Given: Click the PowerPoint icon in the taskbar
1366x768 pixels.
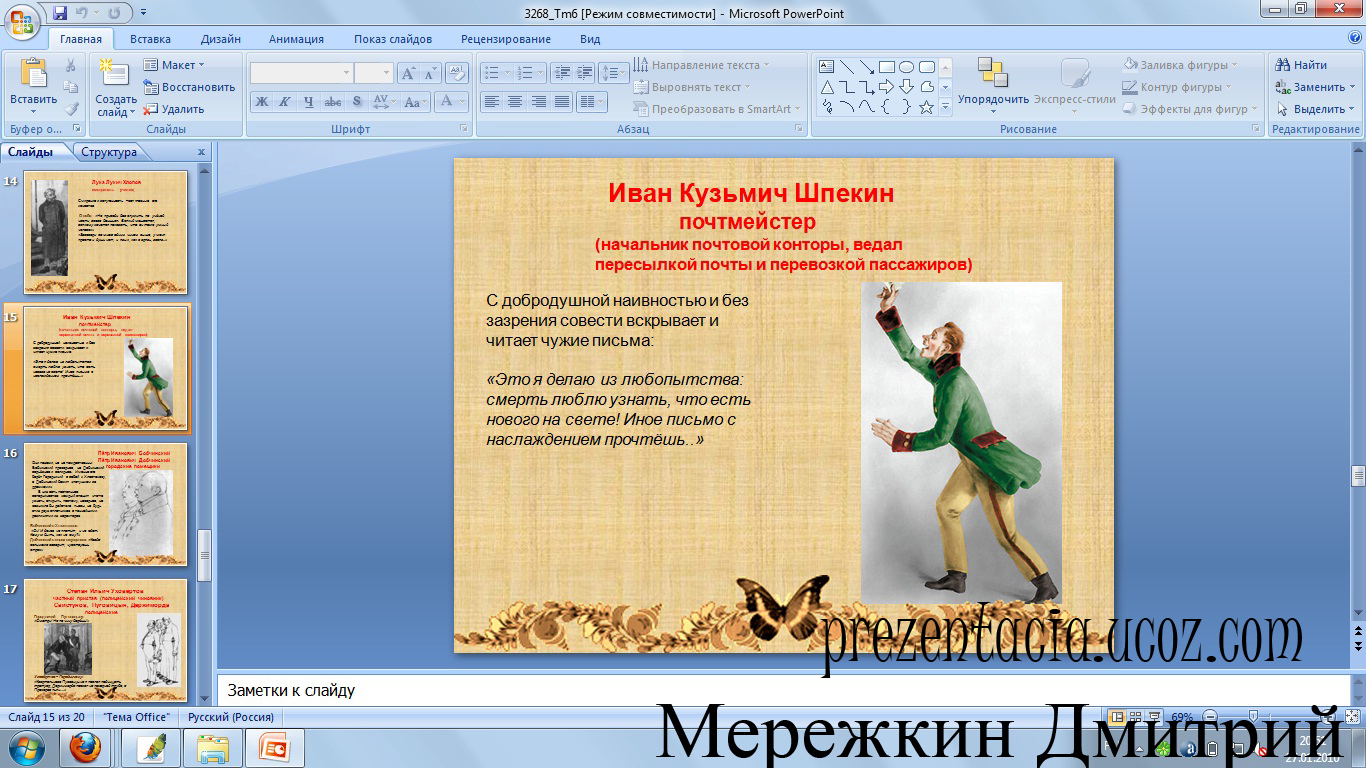Looking at the screenshot, I should pos(273,747).
